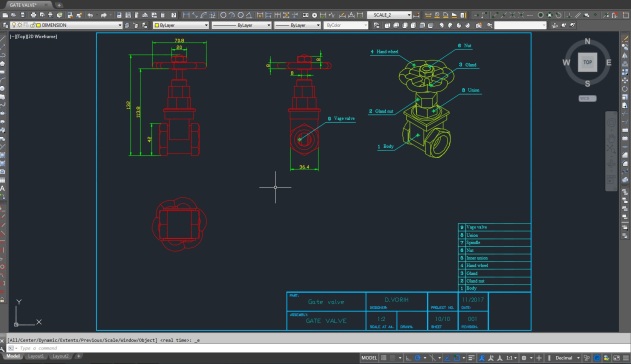The height and width of the screenshot is (364, 631).
Task: Select the Aligned dimension tool
Action: [195, 15]
